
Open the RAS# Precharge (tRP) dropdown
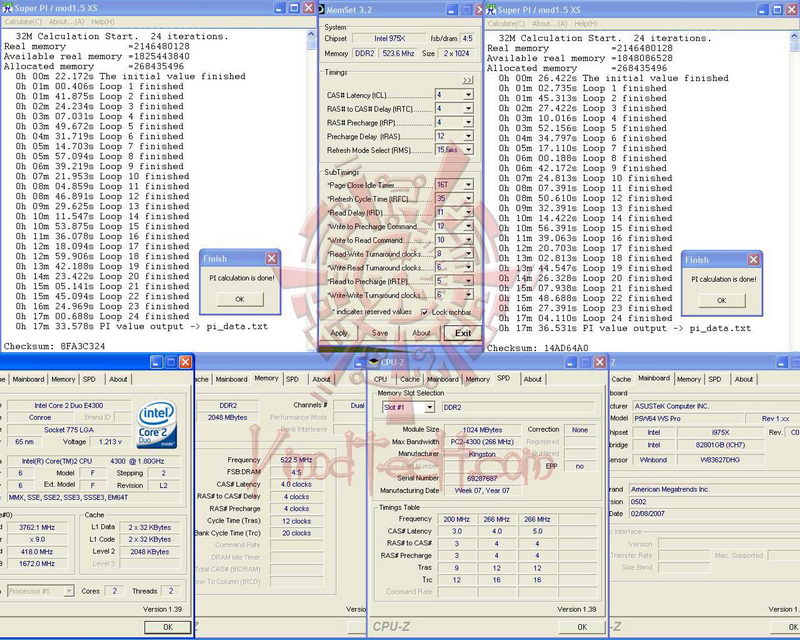pos(468,122)
